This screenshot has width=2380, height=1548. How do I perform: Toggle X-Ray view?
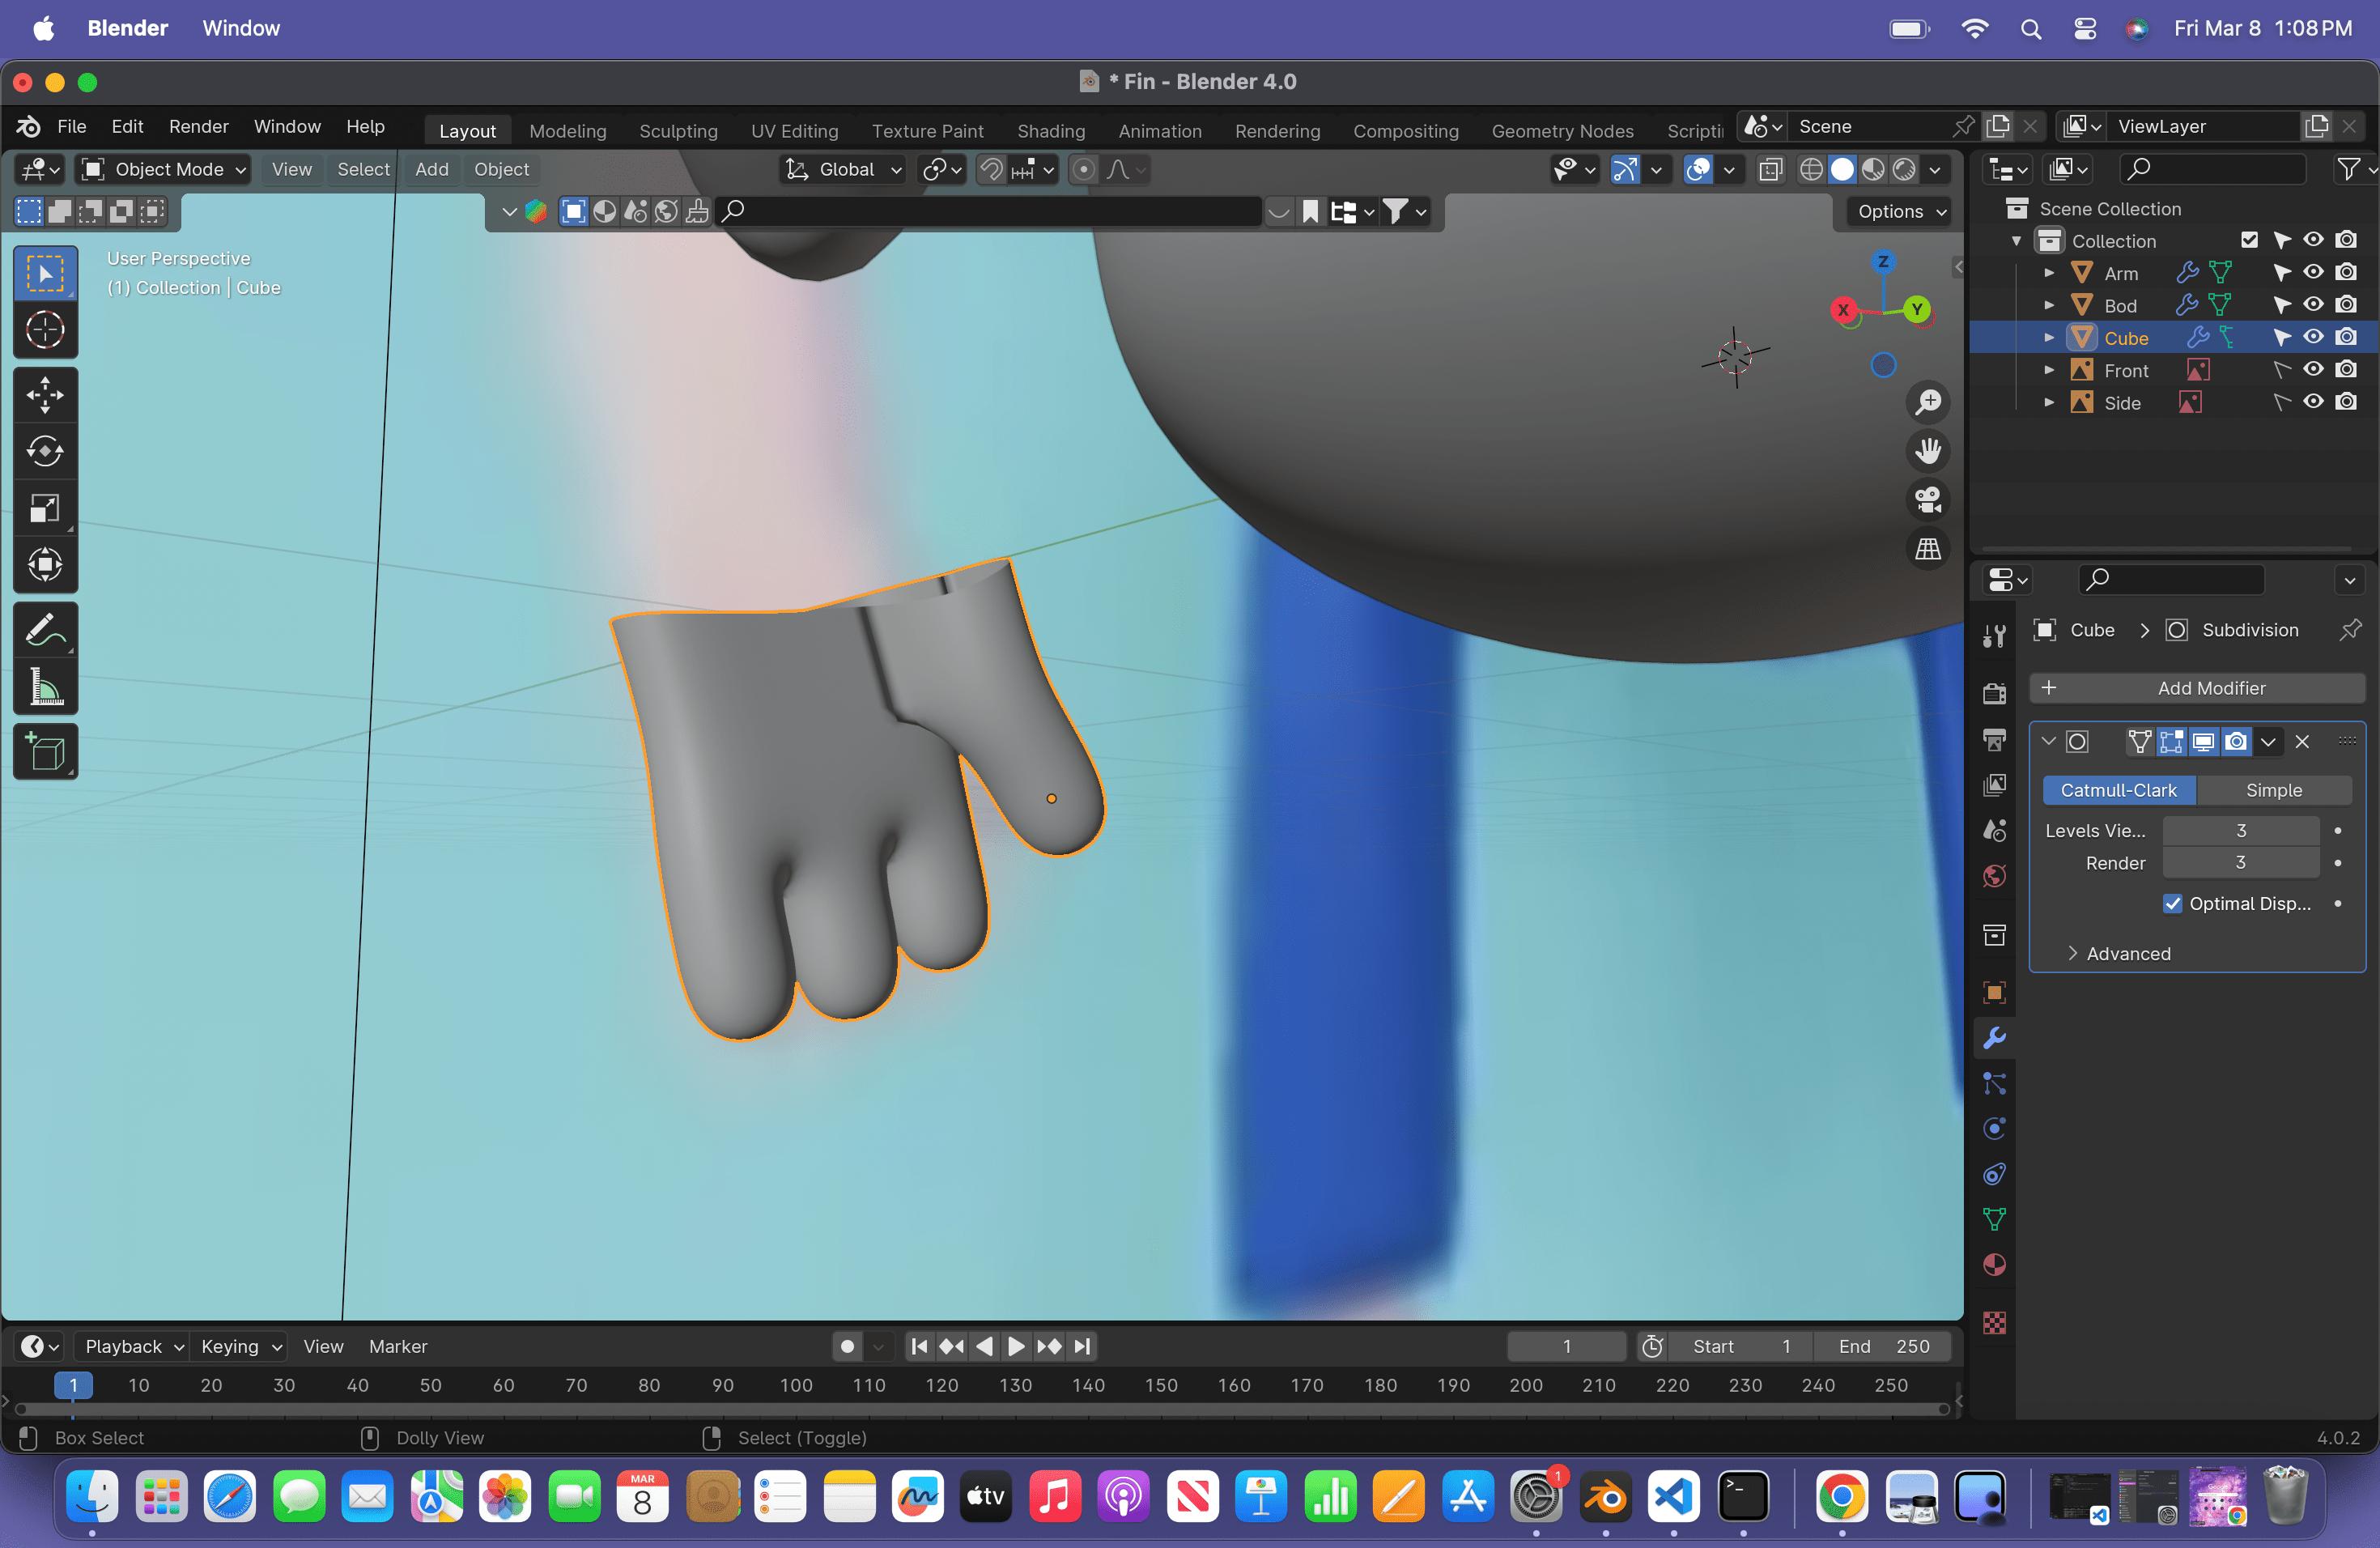click(x=1770, y=170)
